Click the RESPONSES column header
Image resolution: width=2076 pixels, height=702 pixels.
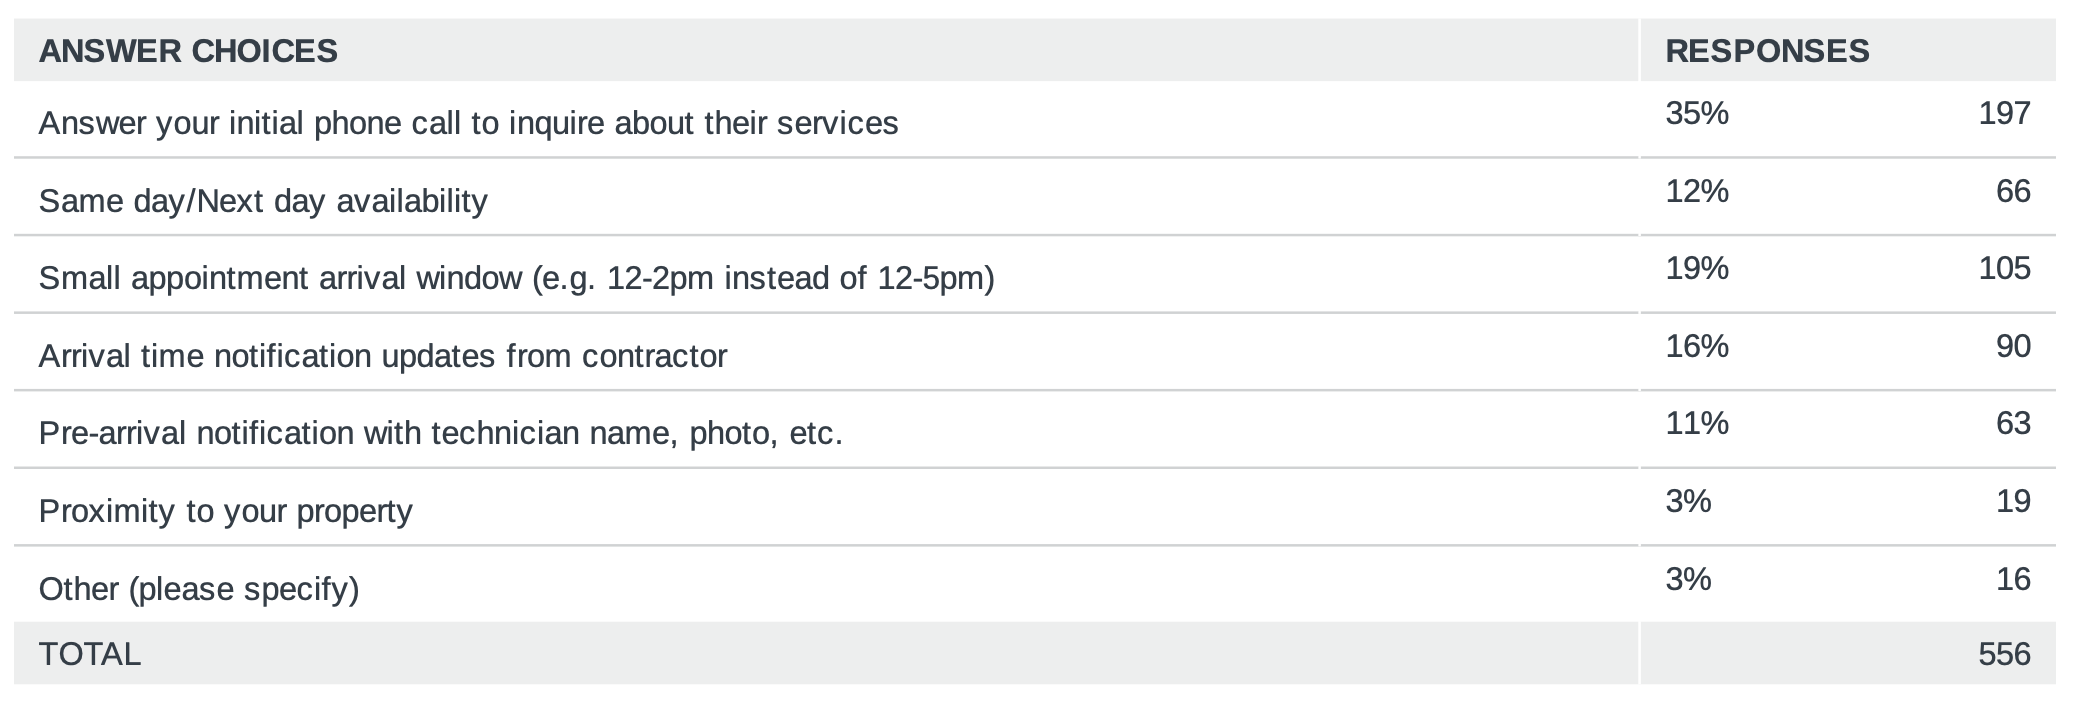[1767, 51]
